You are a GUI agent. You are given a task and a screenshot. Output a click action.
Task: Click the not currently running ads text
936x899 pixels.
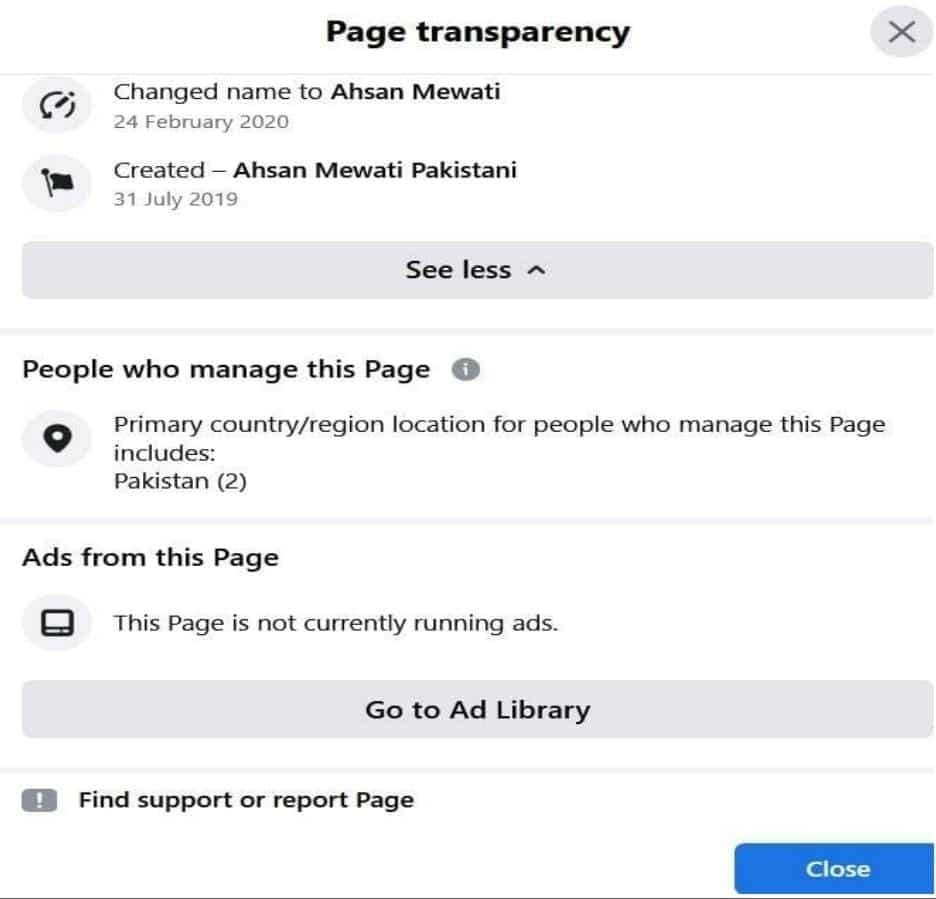[x=335, y=623]
